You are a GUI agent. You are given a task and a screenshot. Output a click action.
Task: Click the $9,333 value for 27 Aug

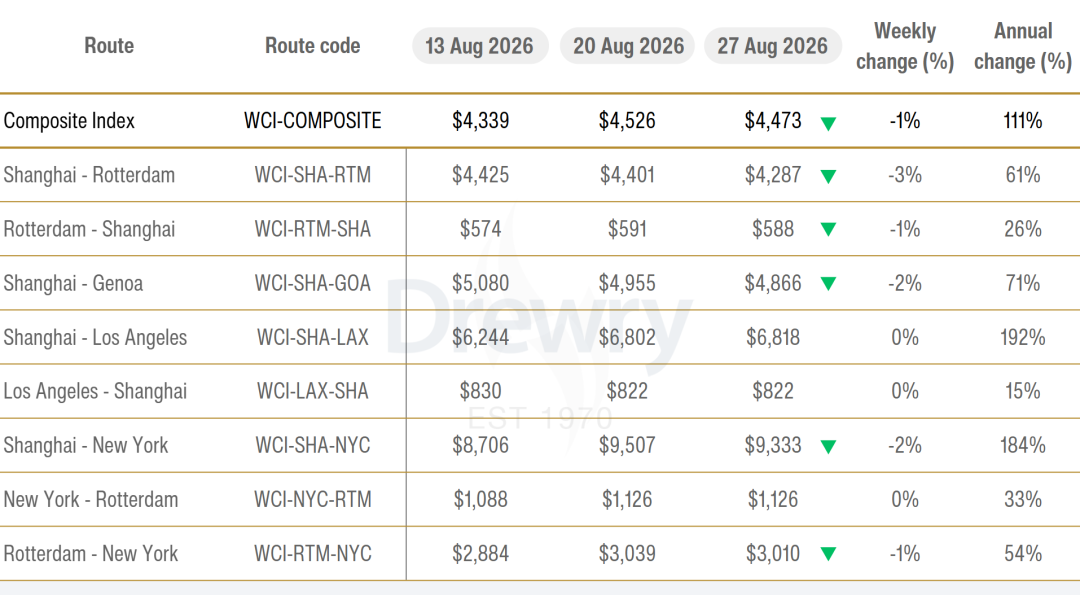click(x=773, y=446)
